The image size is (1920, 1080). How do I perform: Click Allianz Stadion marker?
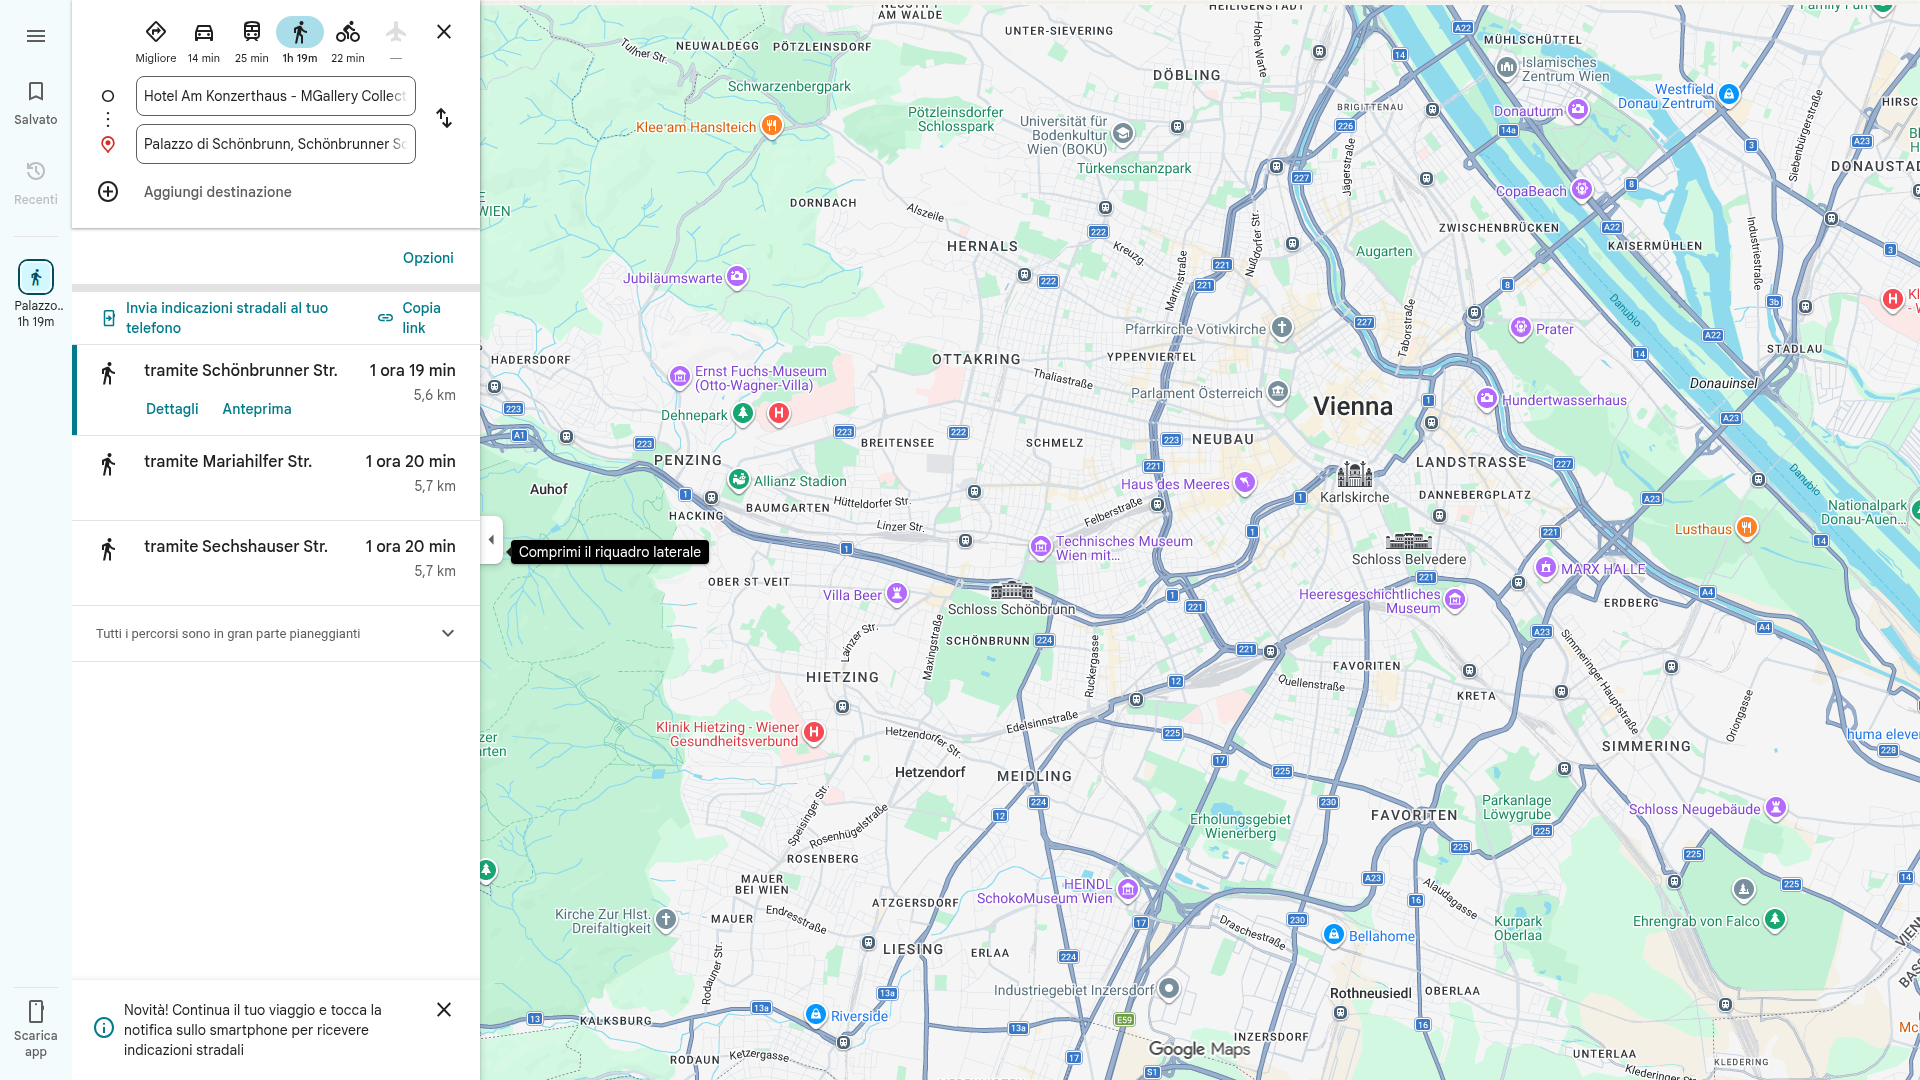click(739, 480)
